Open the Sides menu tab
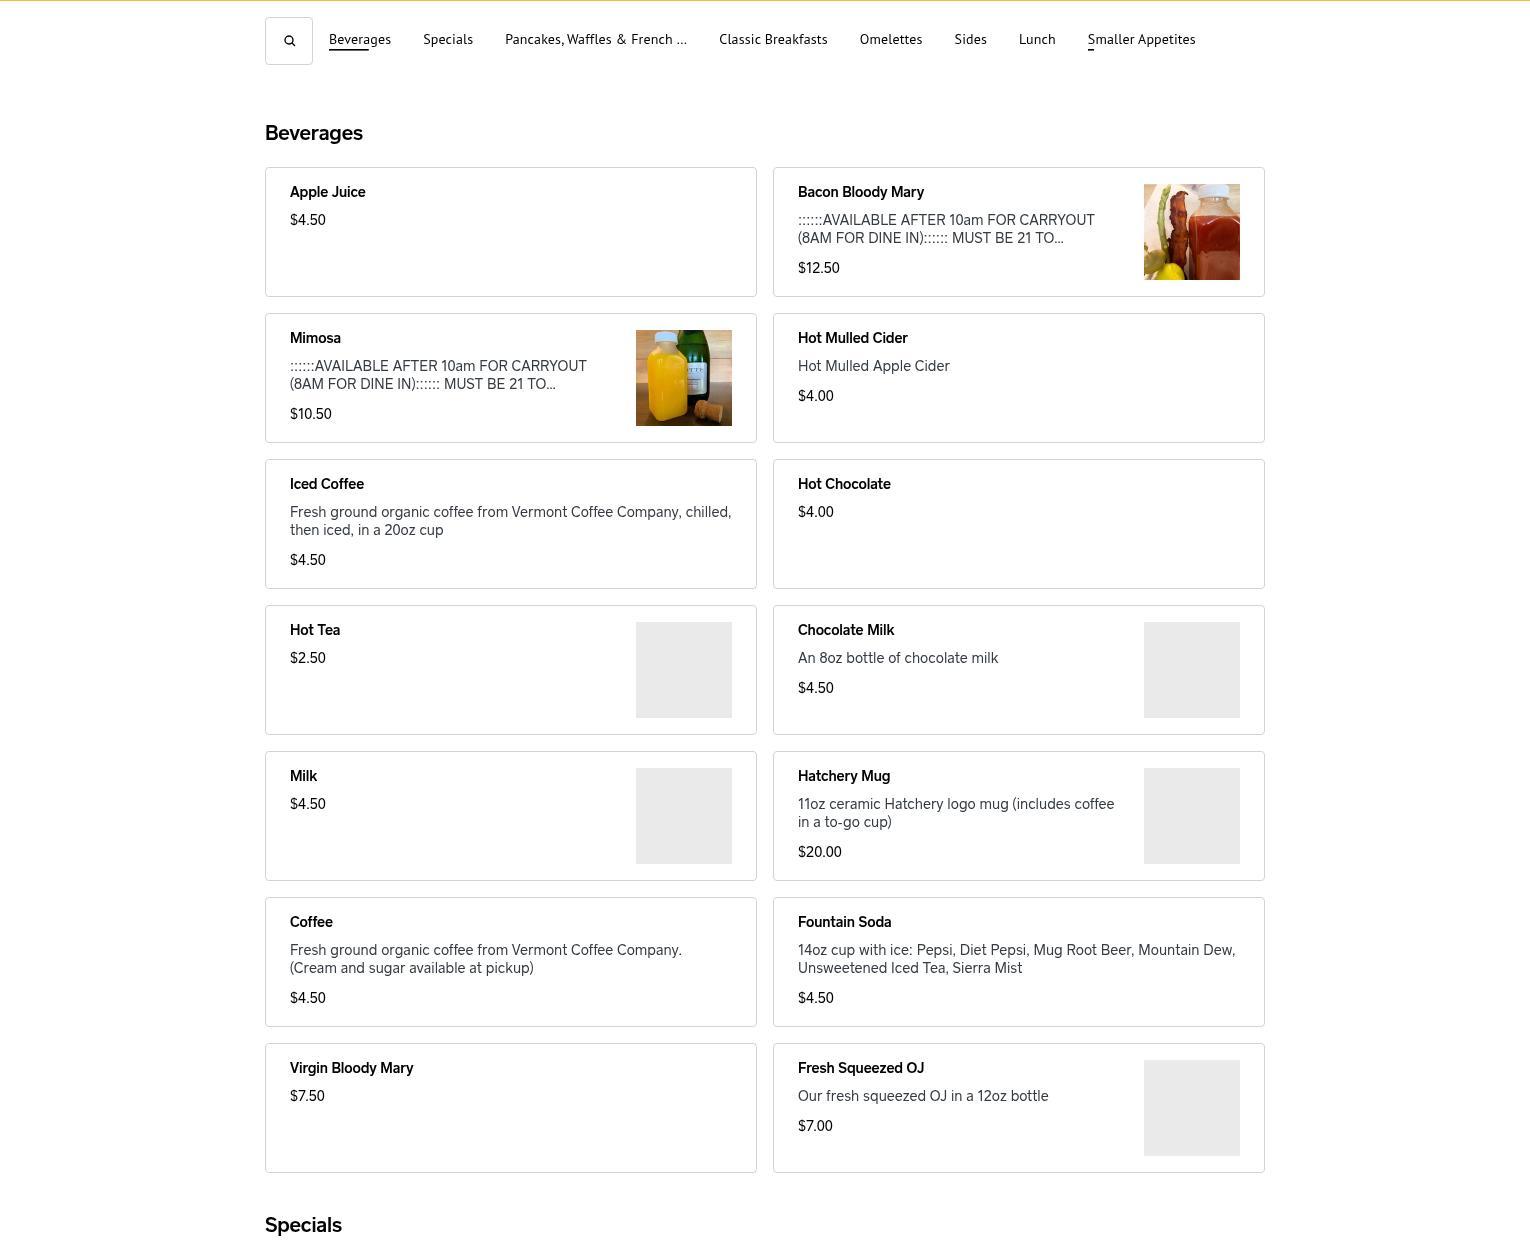 pos(970,40)
